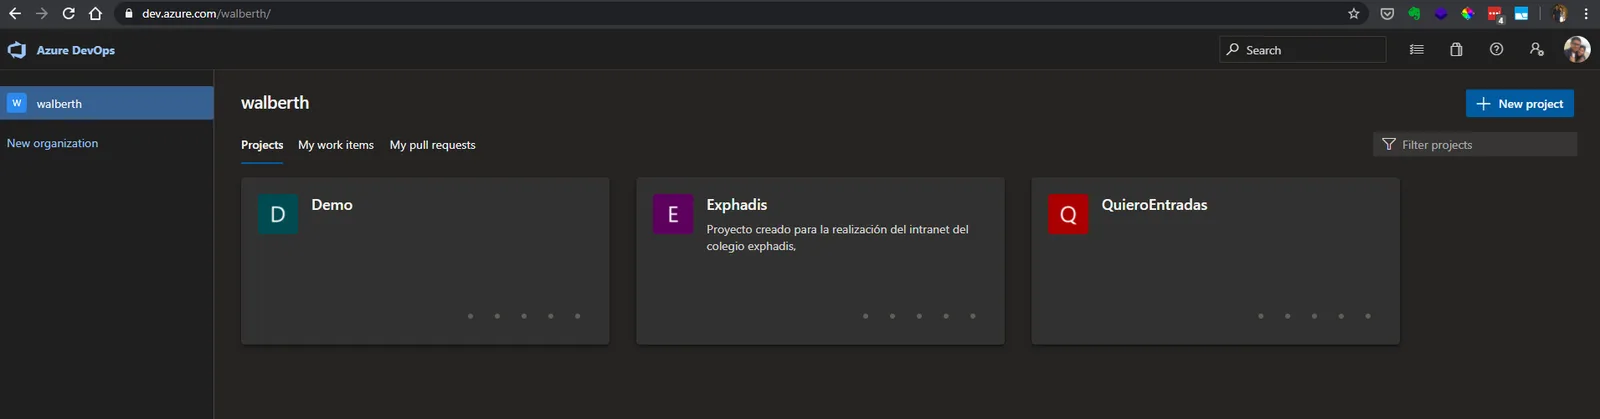Image resolution: width=1600 pixels, height=419 pixels.
Task: Click the Azure DevOps logo icon
Action: (x=17, y=50)
